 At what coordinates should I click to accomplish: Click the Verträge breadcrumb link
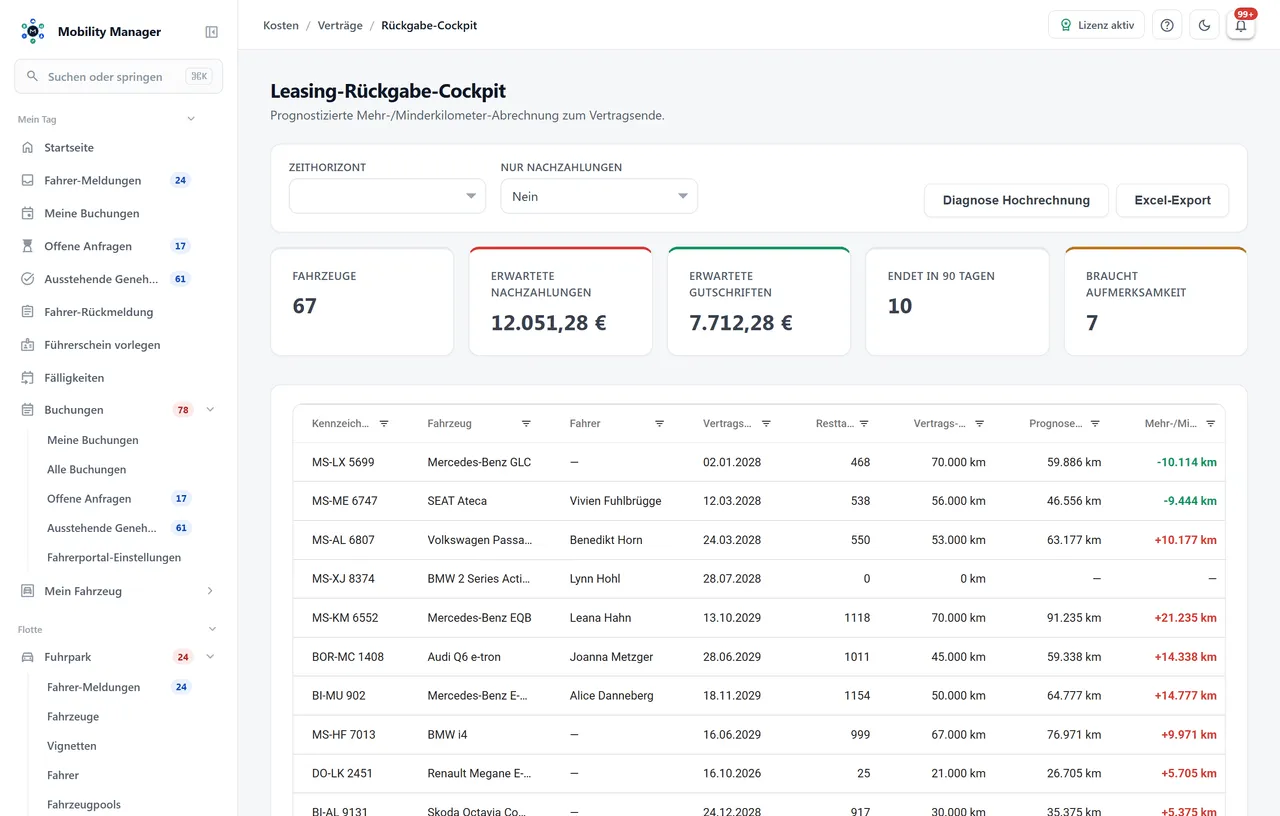click(x=340, y=25)
